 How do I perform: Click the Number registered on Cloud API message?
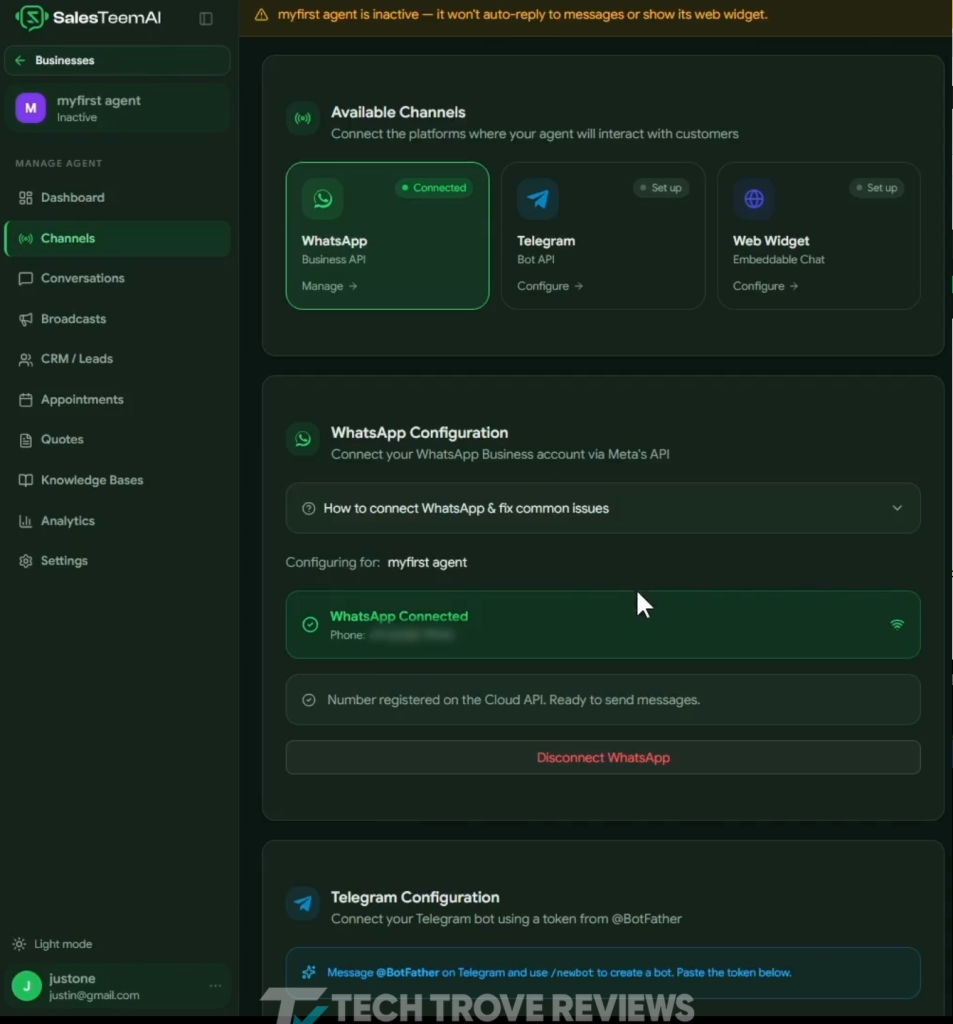coord(603,699)
